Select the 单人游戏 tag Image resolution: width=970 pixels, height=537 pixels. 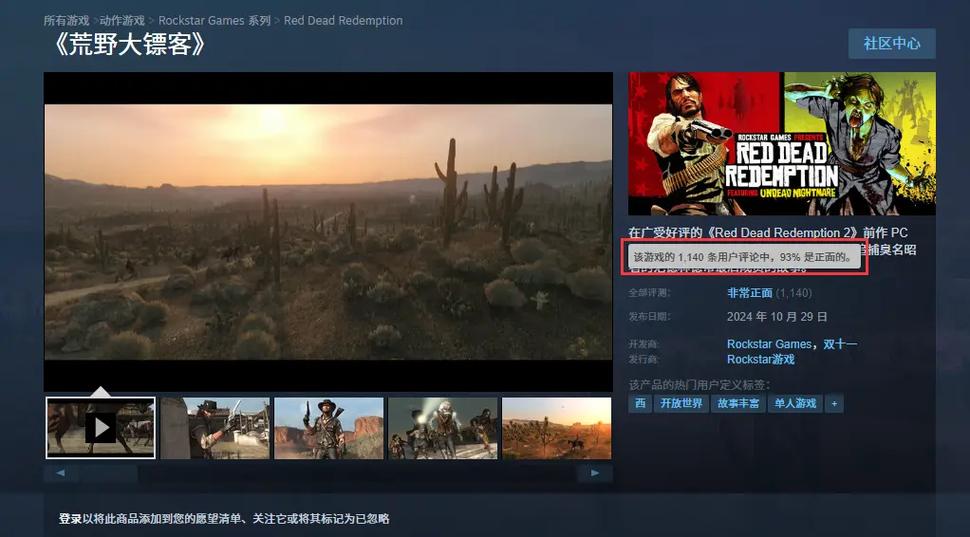pos(795,403)
